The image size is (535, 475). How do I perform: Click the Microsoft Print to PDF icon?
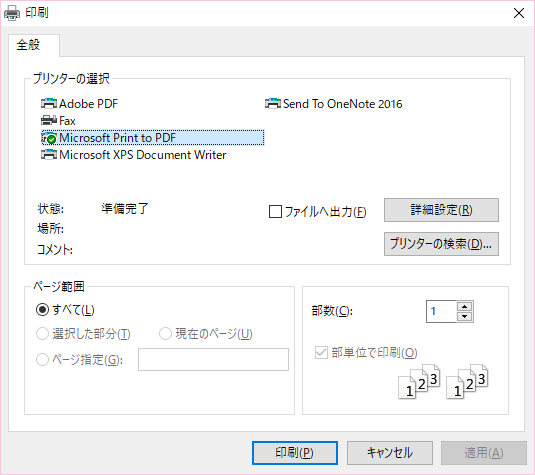coord(49,138)
